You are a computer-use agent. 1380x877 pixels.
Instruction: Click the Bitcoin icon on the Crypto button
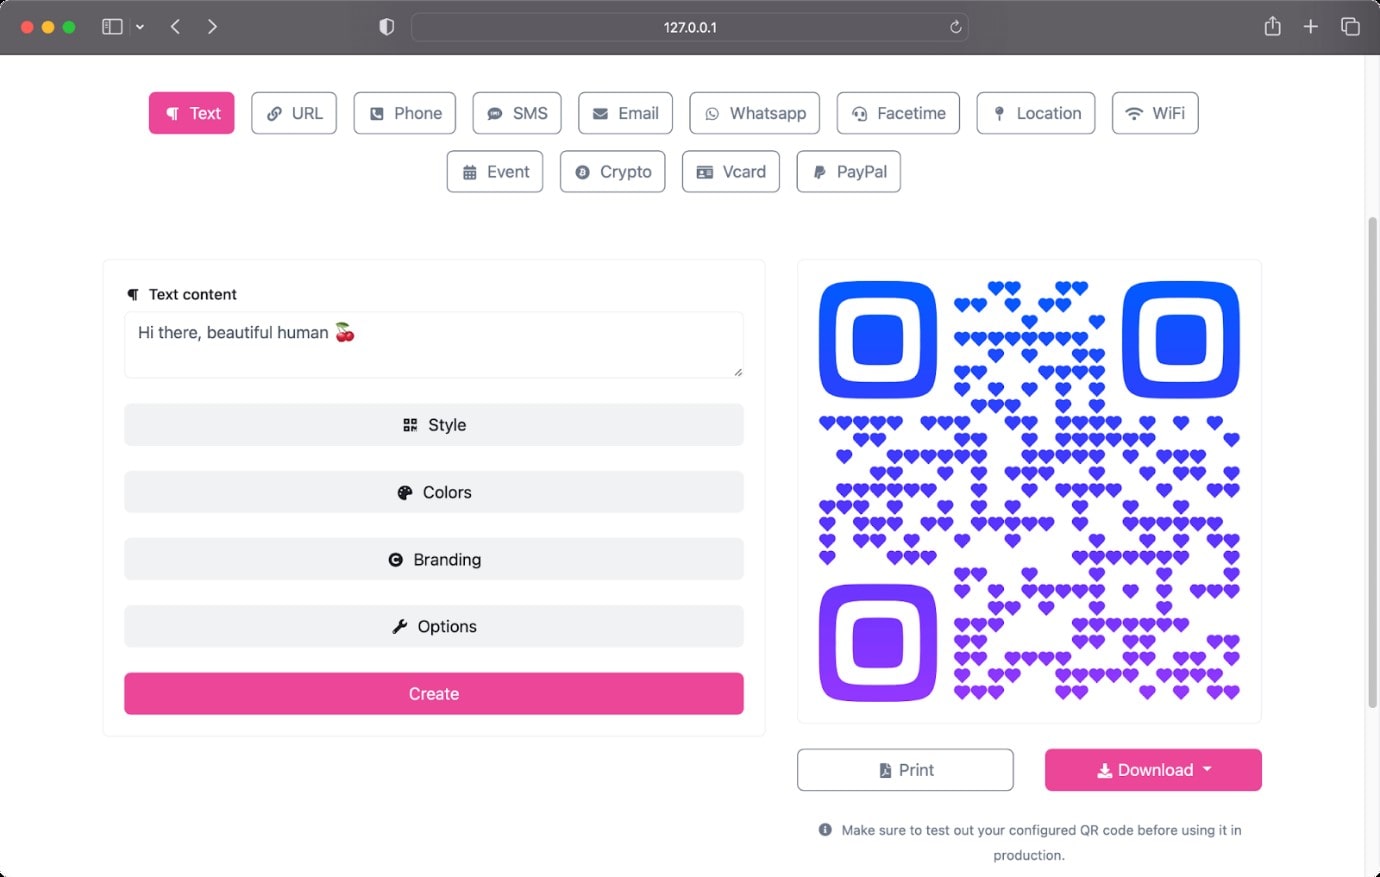pyautogui.click(x=583, y=172)
